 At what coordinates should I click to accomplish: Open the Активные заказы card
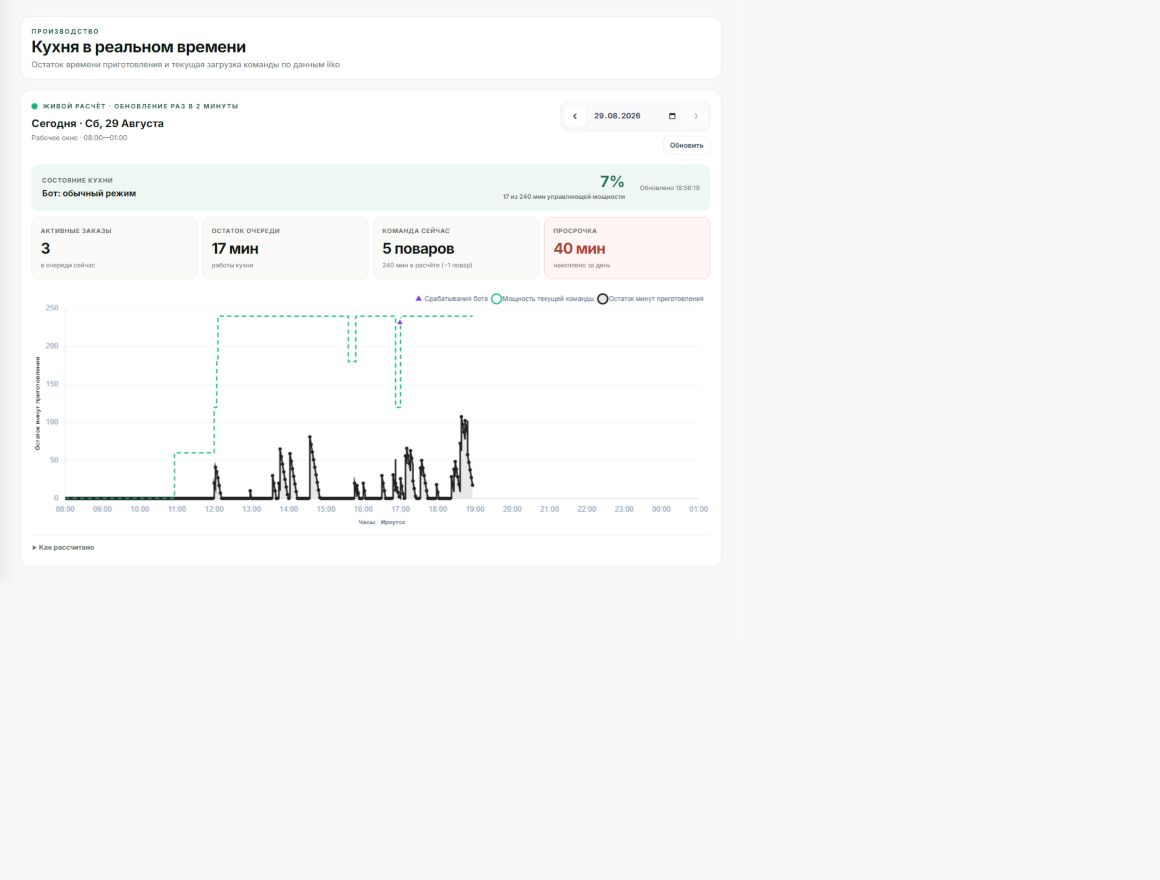pos(114,248)
